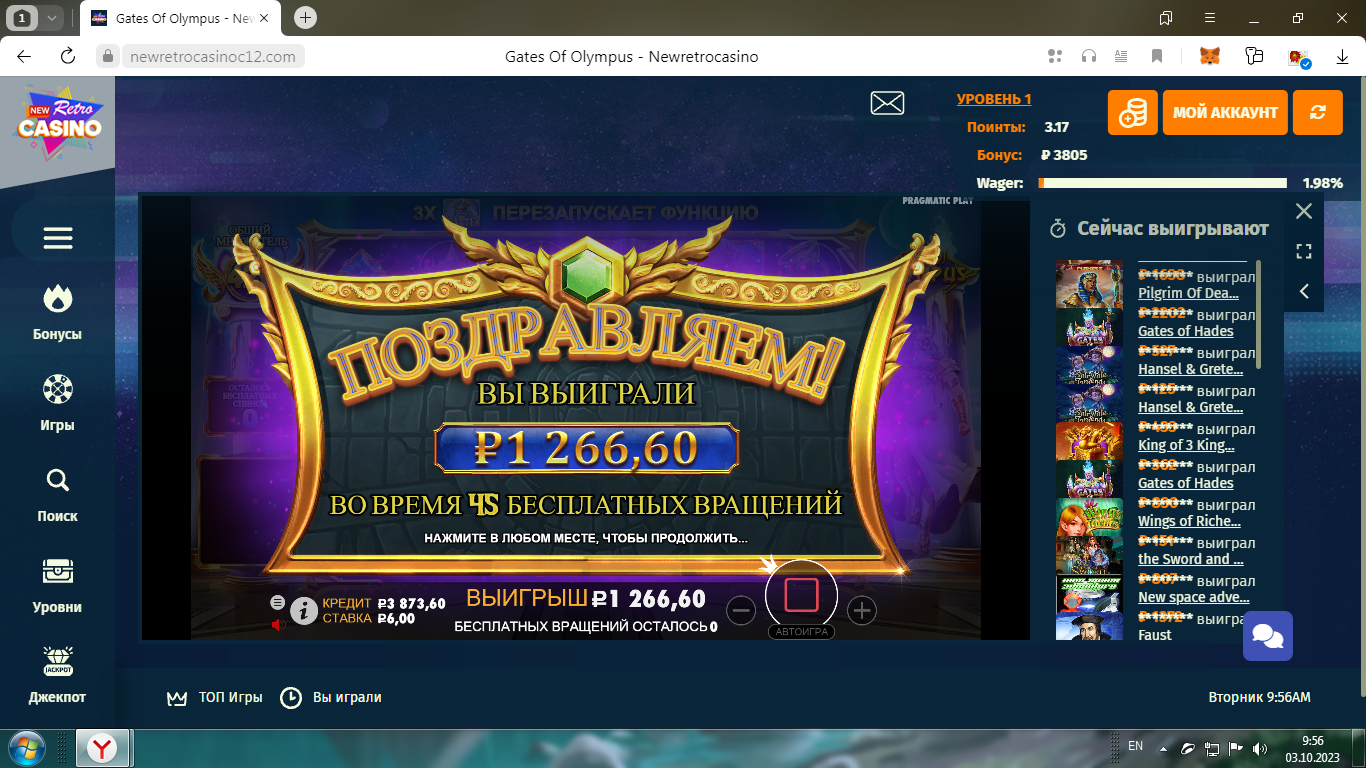Viewport: 1366px width, 768px height.
Task: Open browser downloads arrow
Action: click(1342, 57)
